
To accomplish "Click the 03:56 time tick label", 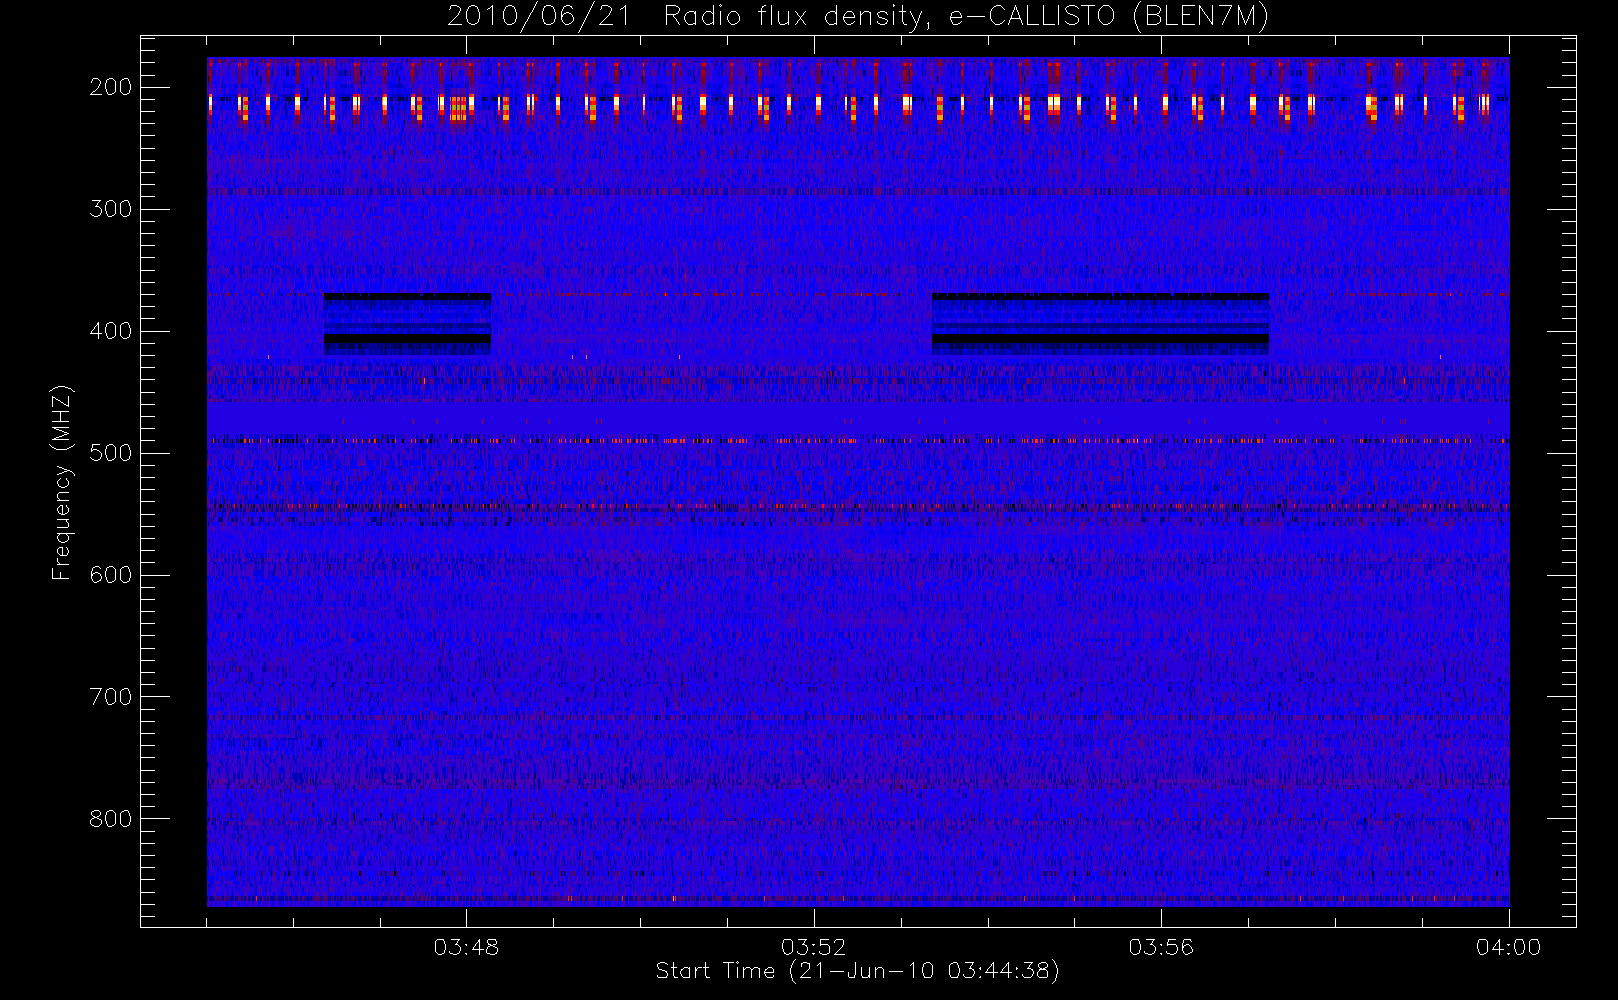I will pyautogui.click(x=1161, y=947).
